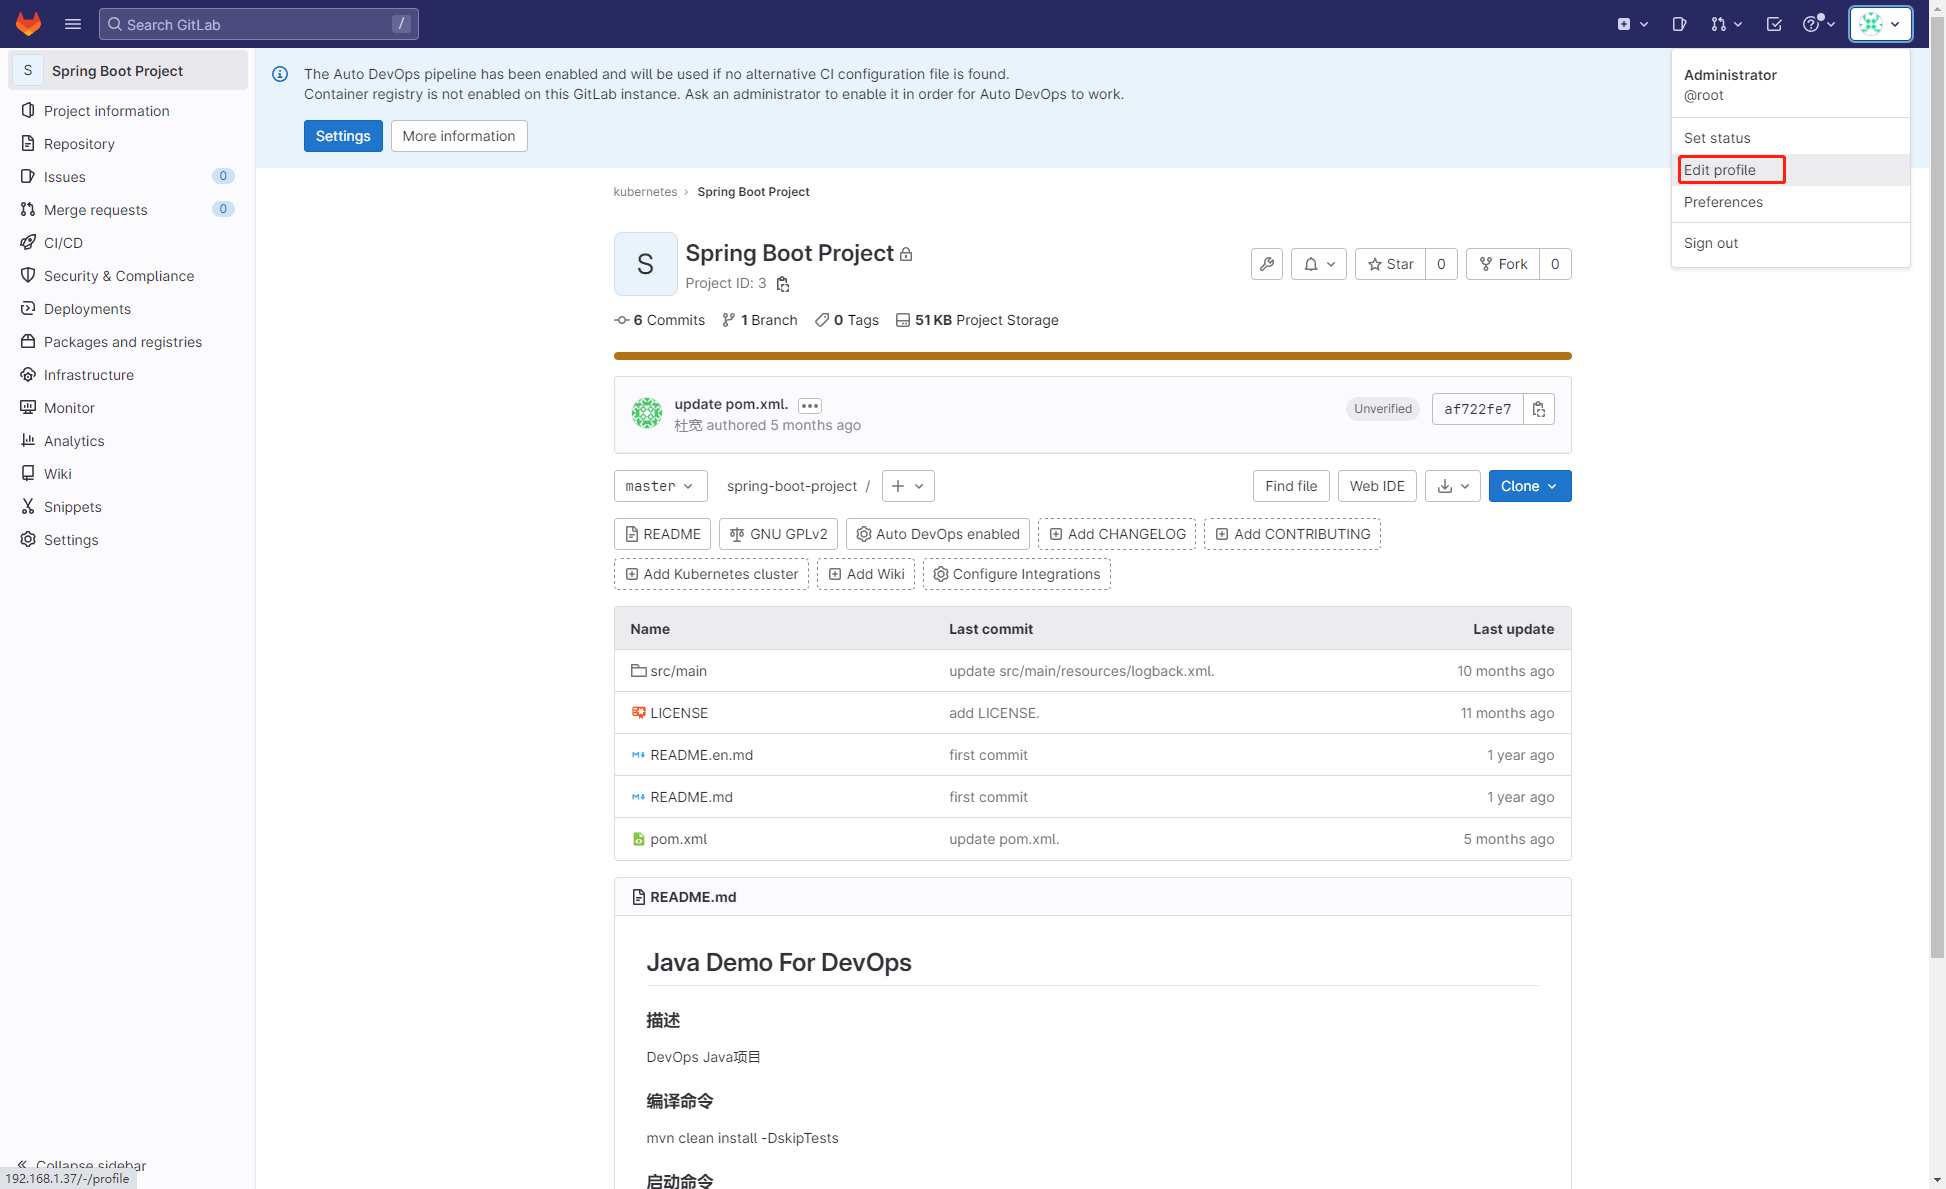Click the GitLab fox logo
1946x1189 pixels.
[28, 24]
